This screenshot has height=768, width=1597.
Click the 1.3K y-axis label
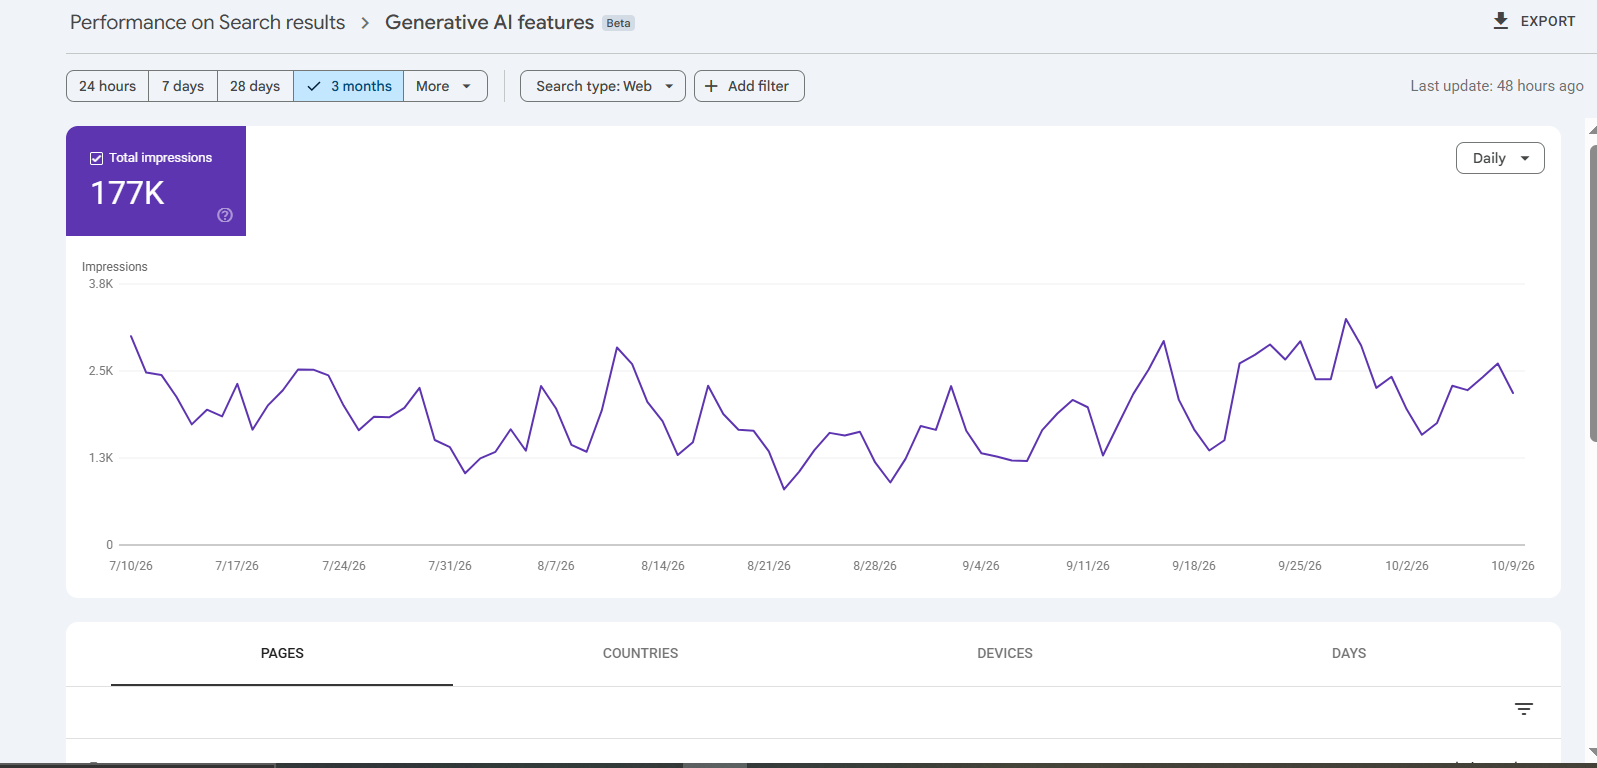(101, 458)
